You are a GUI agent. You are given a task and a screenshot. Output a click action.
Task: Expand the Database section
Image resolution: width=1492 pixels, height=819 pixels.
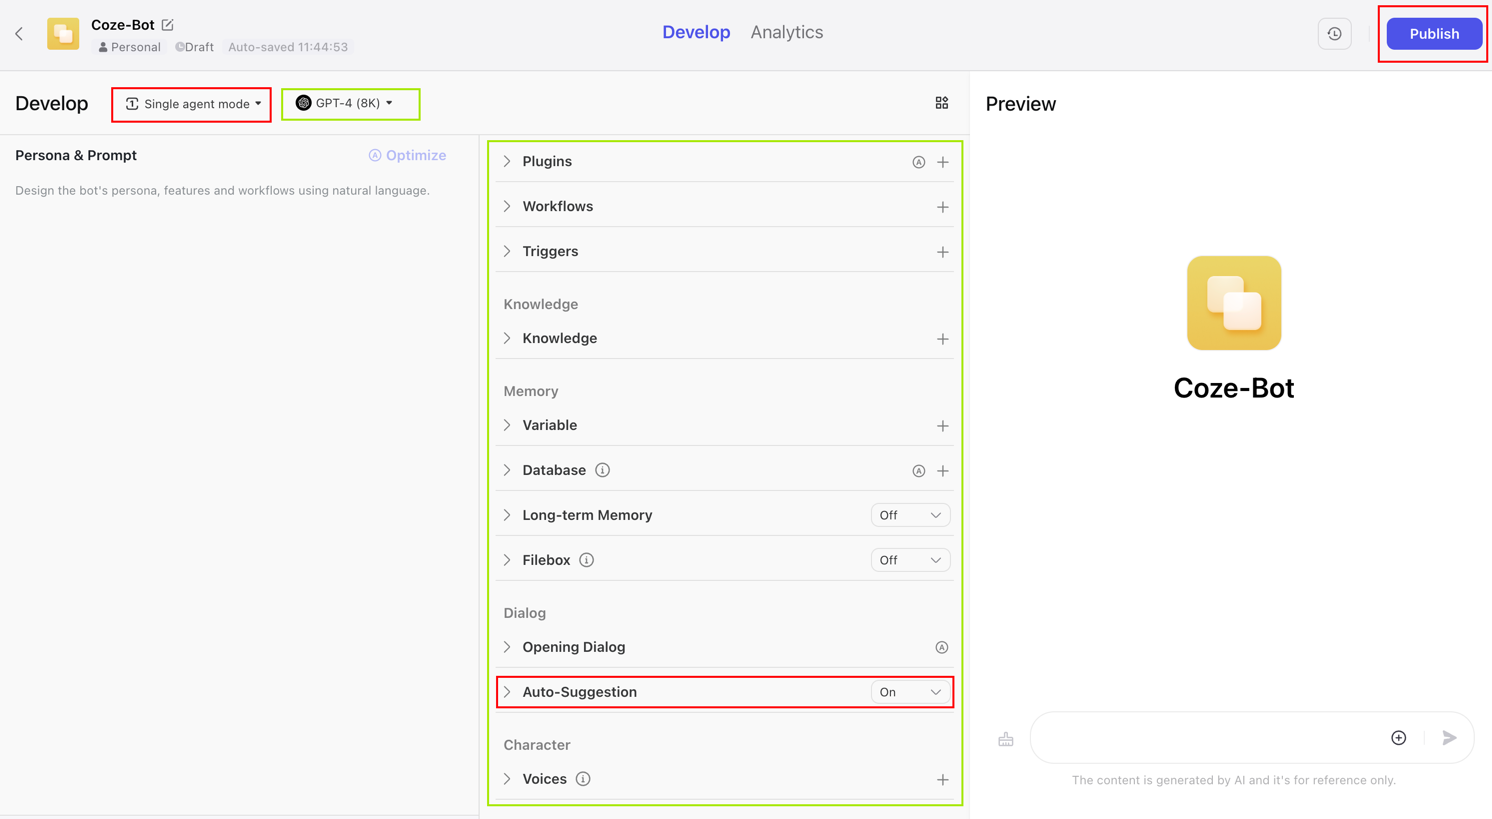click(507, 470)
